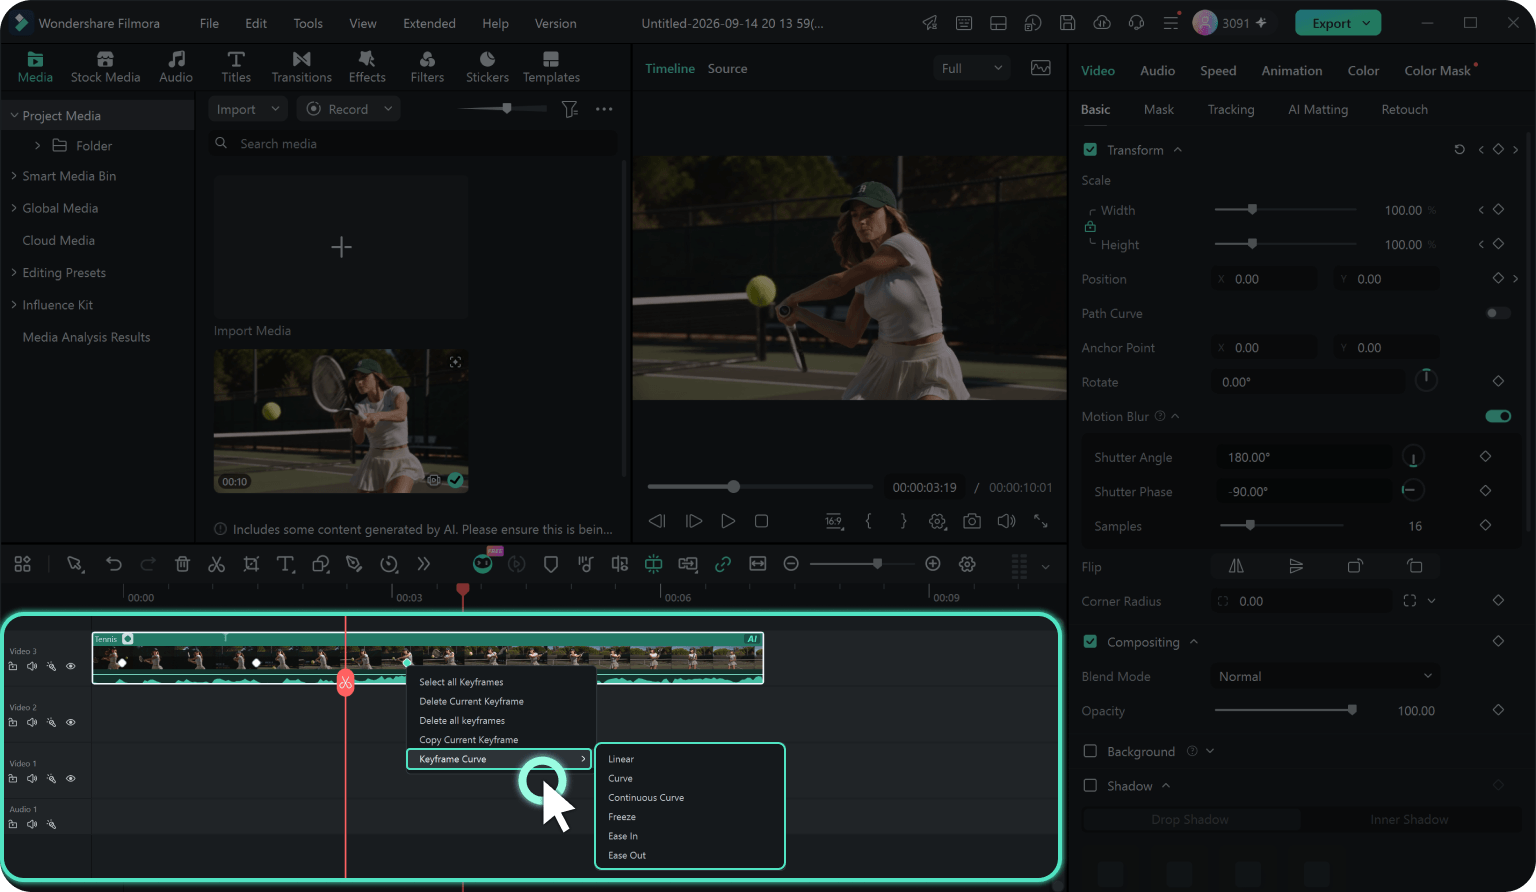Enable the Background checkbox
Viewport: 1536px width, 892px height.
1090,751
